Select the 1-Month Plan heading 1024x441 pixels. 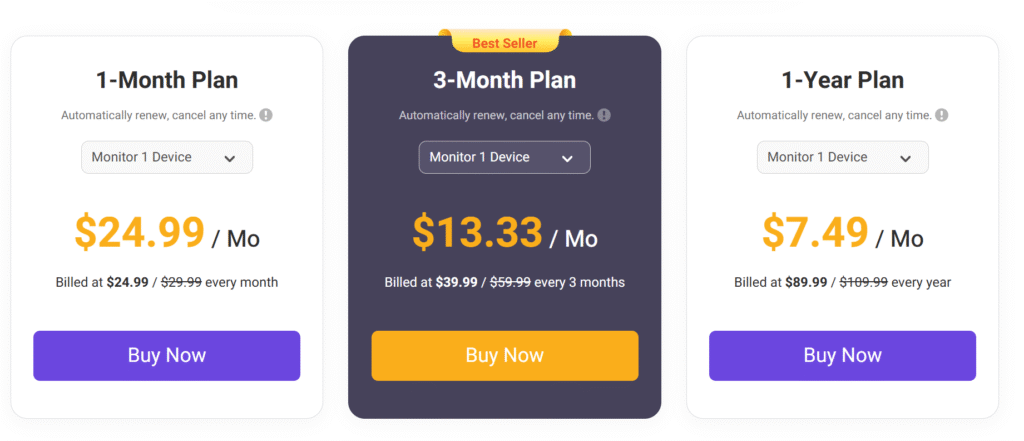click(x=167, y=80)
